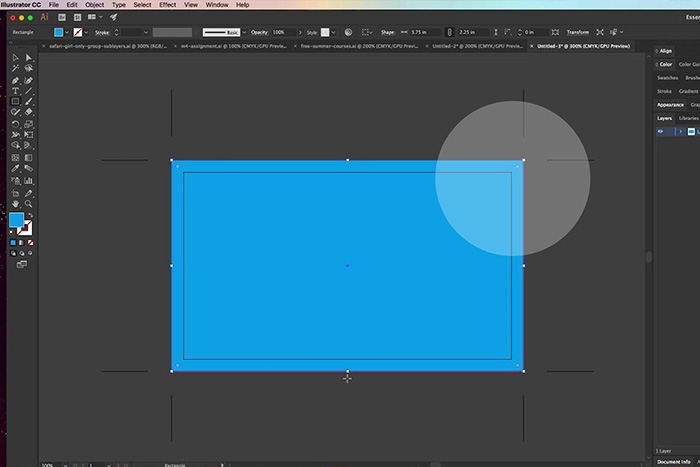The width and height of the screenshot is (700, 467).
Task: Enable Draw Normal mode
Action: pos(13,253)
